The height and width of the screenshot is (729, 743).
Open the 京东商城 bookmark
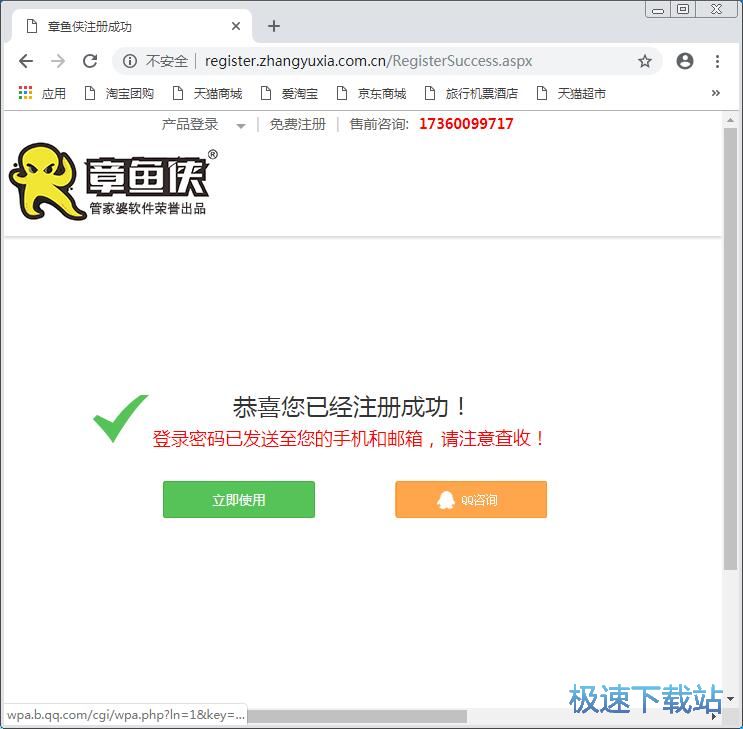click(x=372, y=93)
